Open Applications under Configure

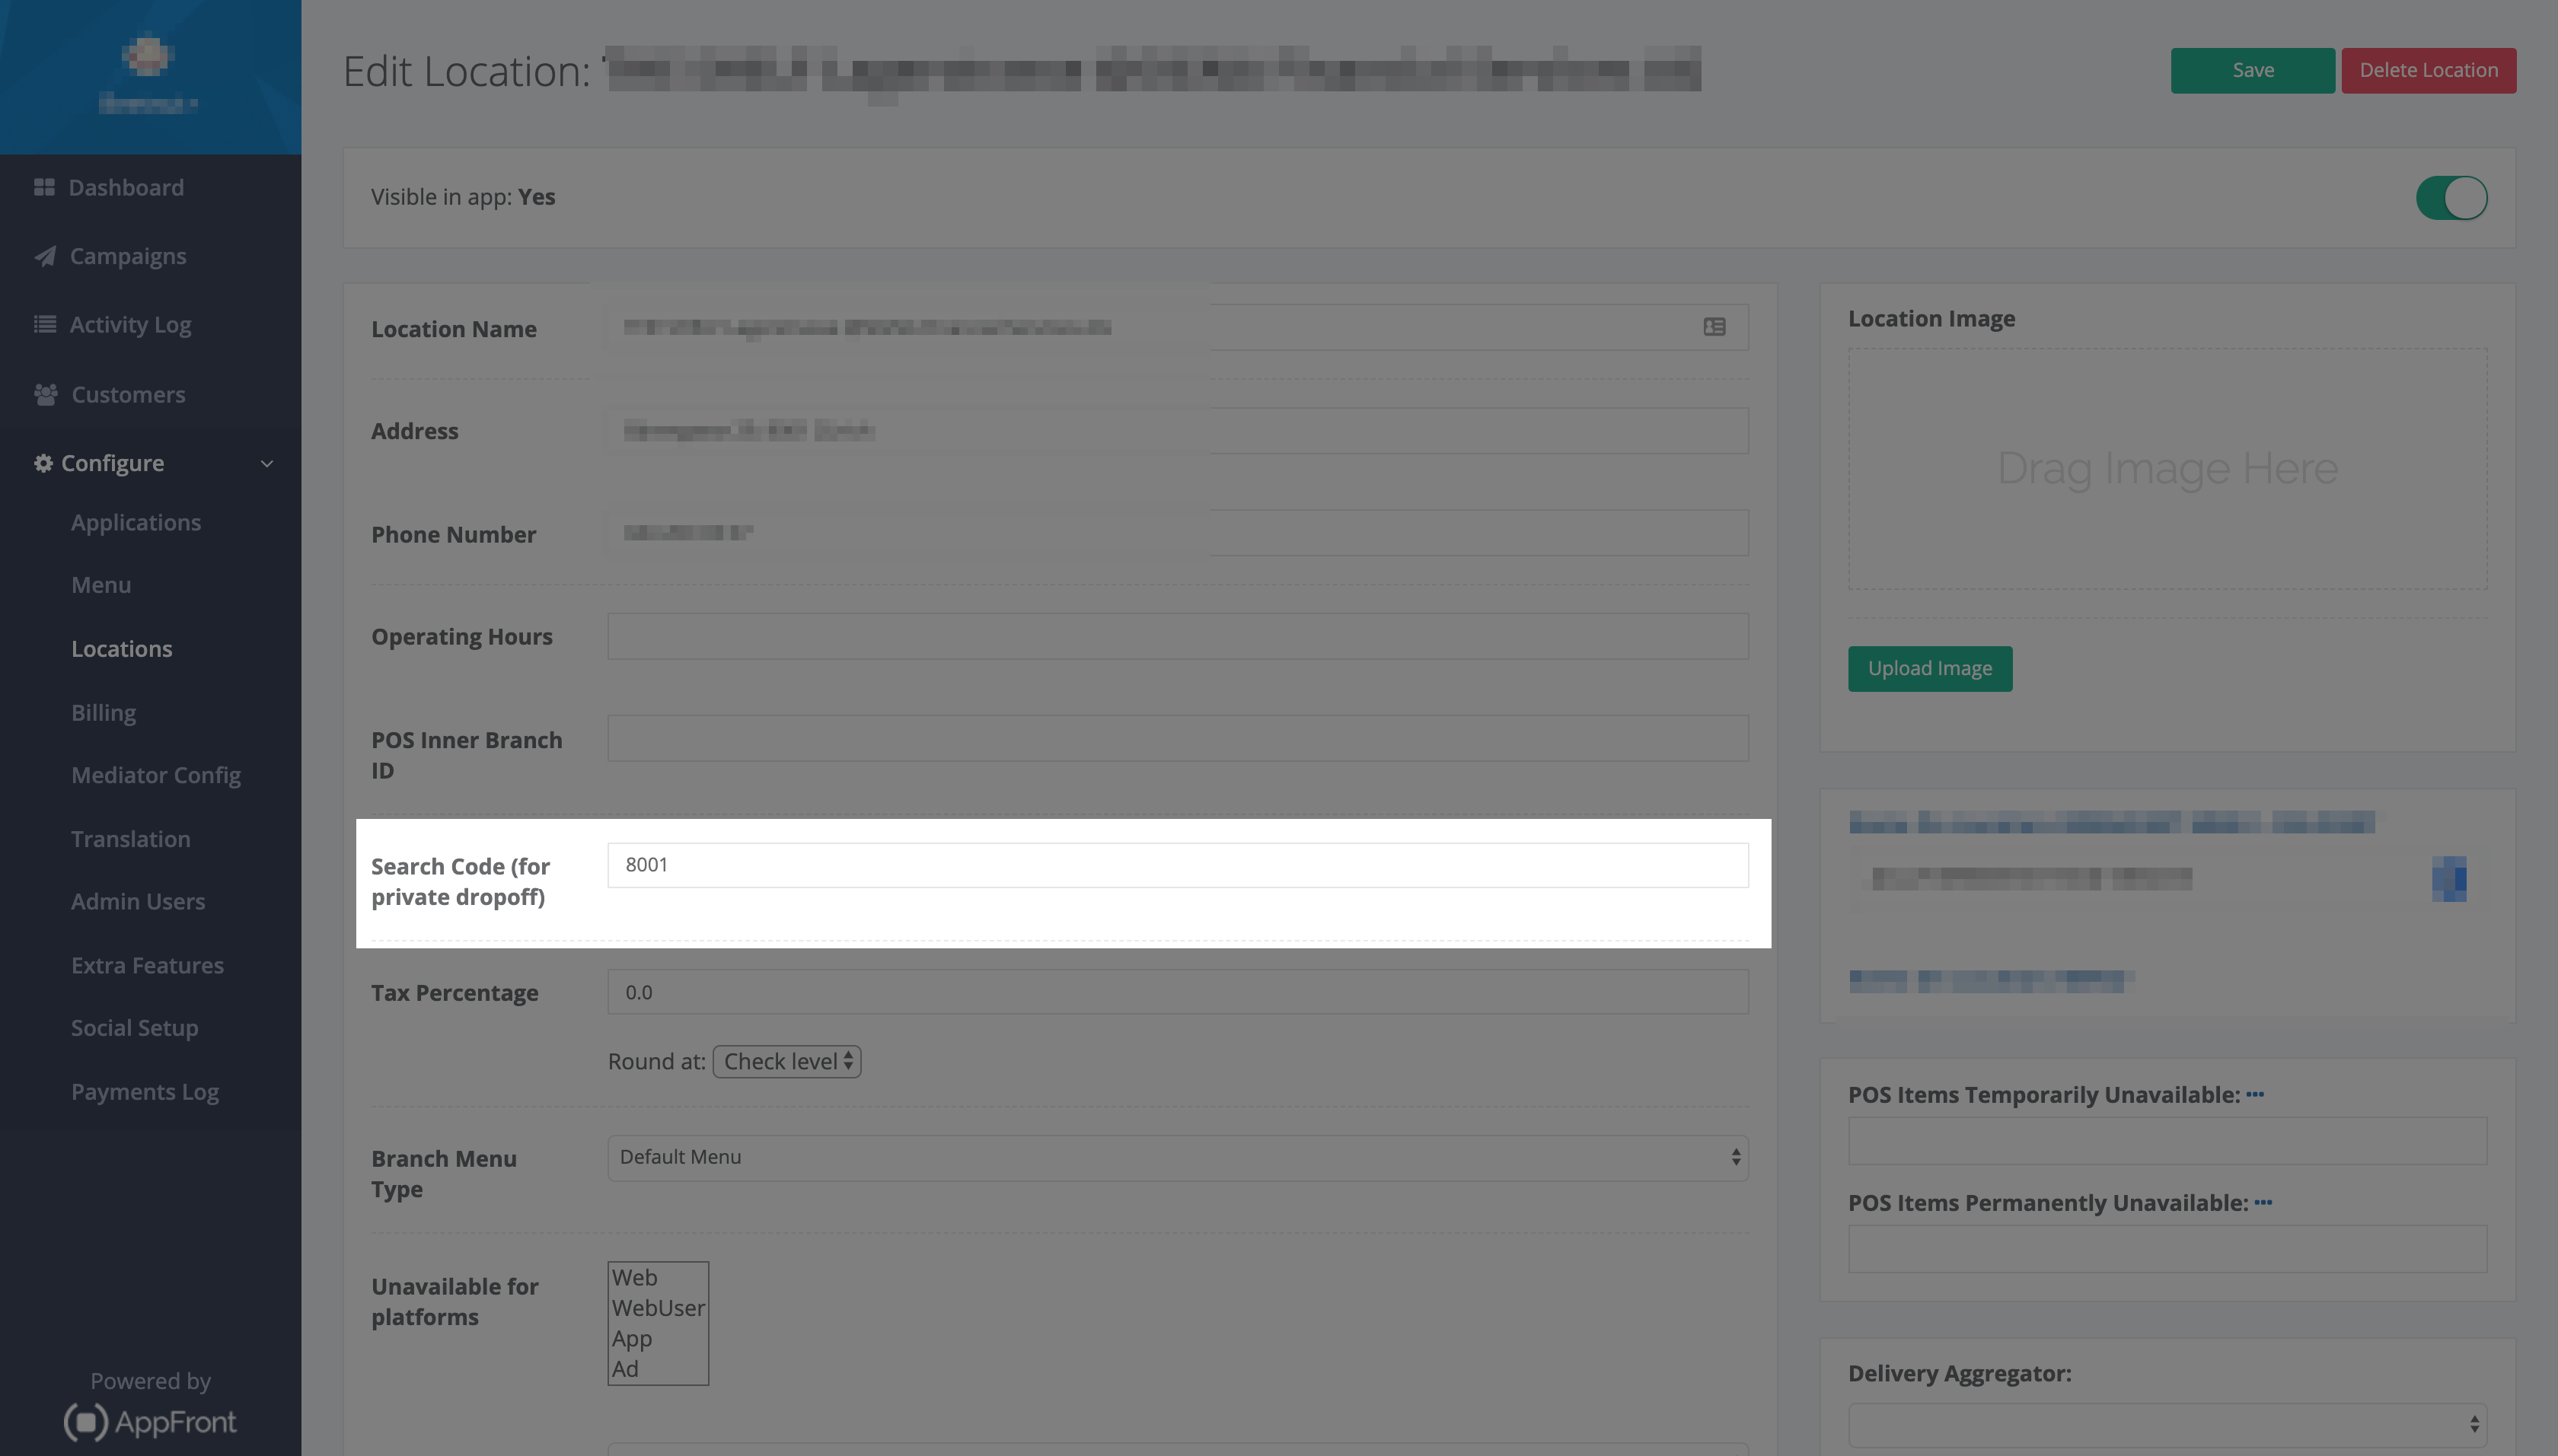pyautogui.click(x=136, y=522)
